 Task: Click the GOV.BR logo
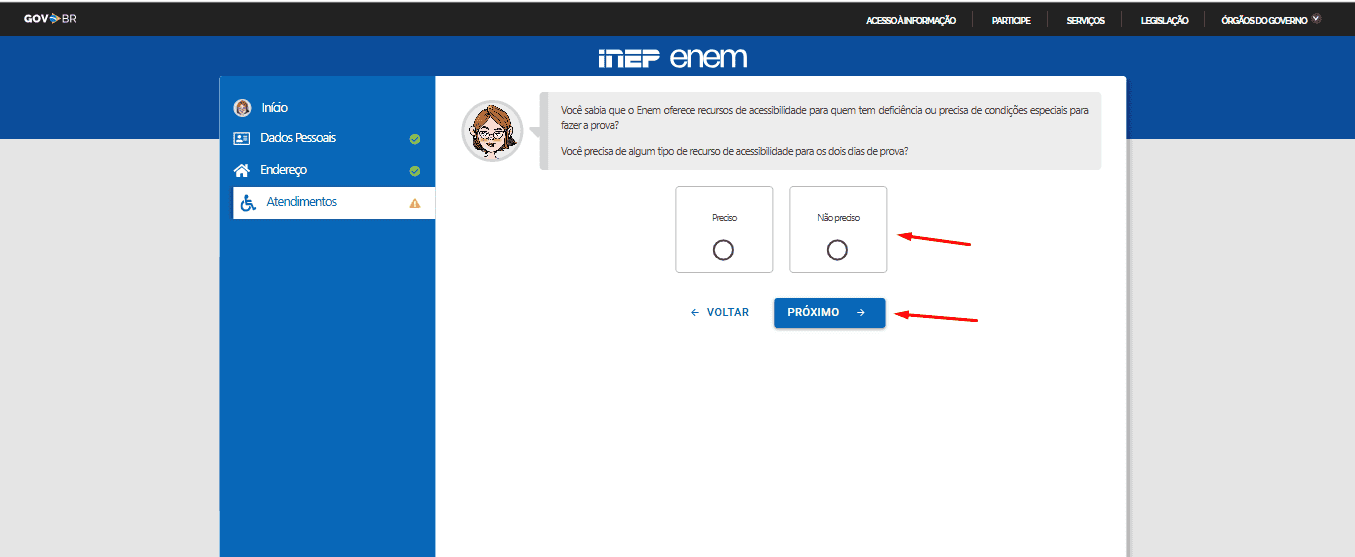pos(50,19)
